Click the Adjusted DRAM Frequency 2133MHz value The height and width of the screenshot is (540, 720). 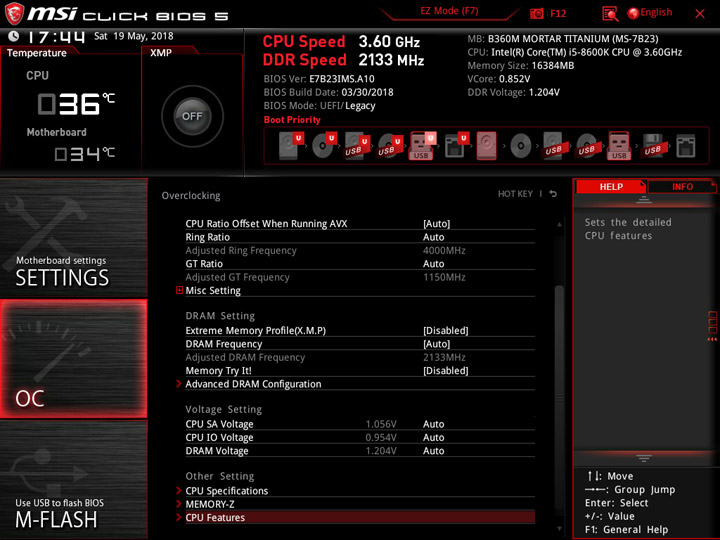pos(444,357)
